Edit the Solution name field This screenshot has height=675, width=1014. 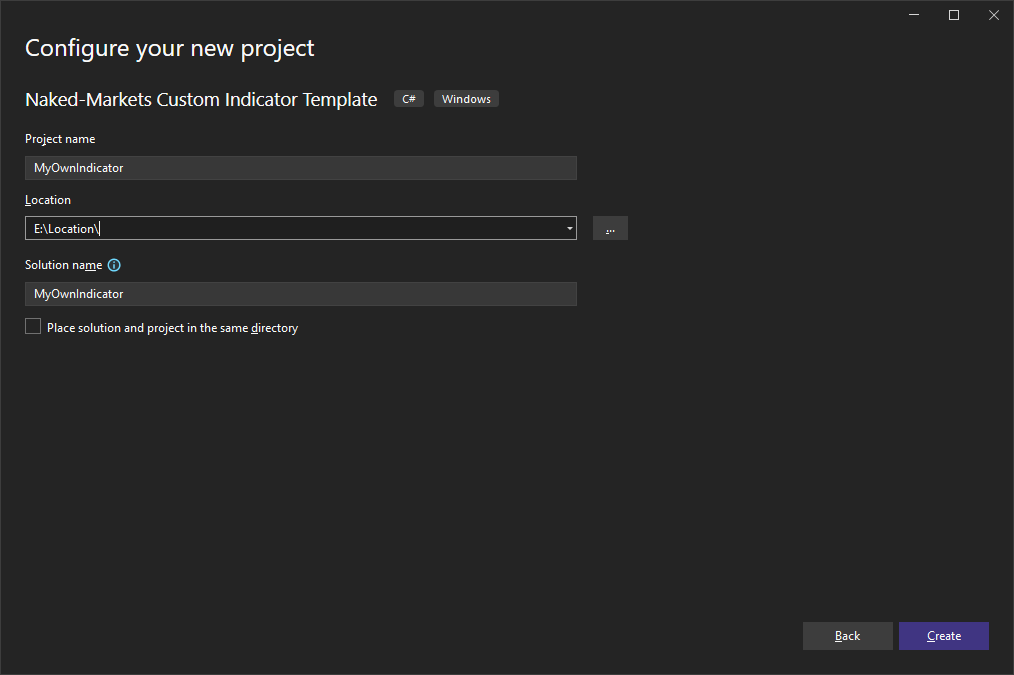tap(301, 294)
